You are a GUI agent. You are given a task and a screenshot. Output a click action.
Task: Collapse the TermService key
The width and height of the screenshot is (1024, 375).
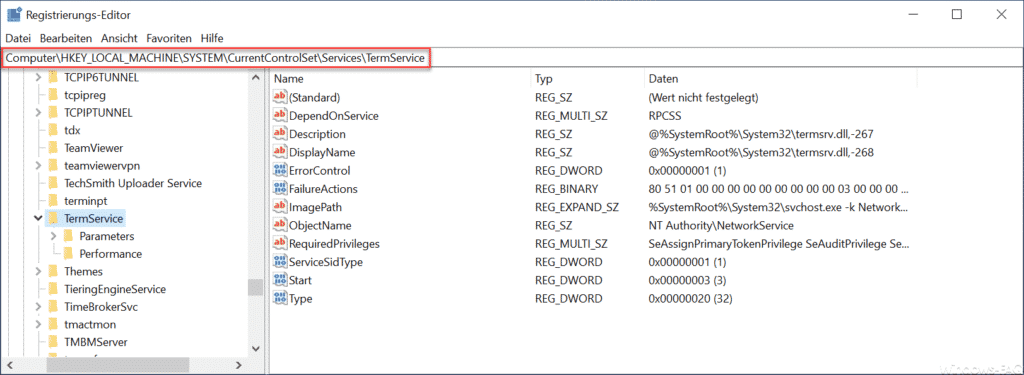click(x=39, y=218)
